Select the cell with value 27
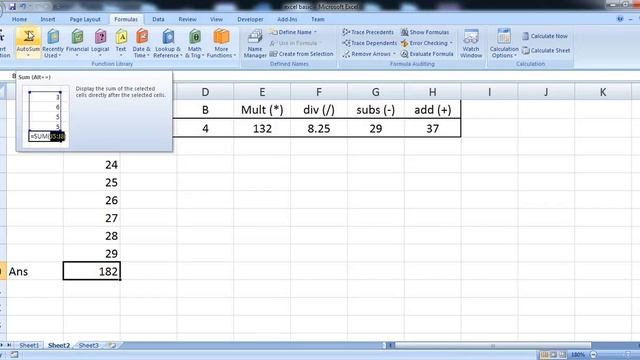The width and height of the screenshot is (640, 360). 92,218
